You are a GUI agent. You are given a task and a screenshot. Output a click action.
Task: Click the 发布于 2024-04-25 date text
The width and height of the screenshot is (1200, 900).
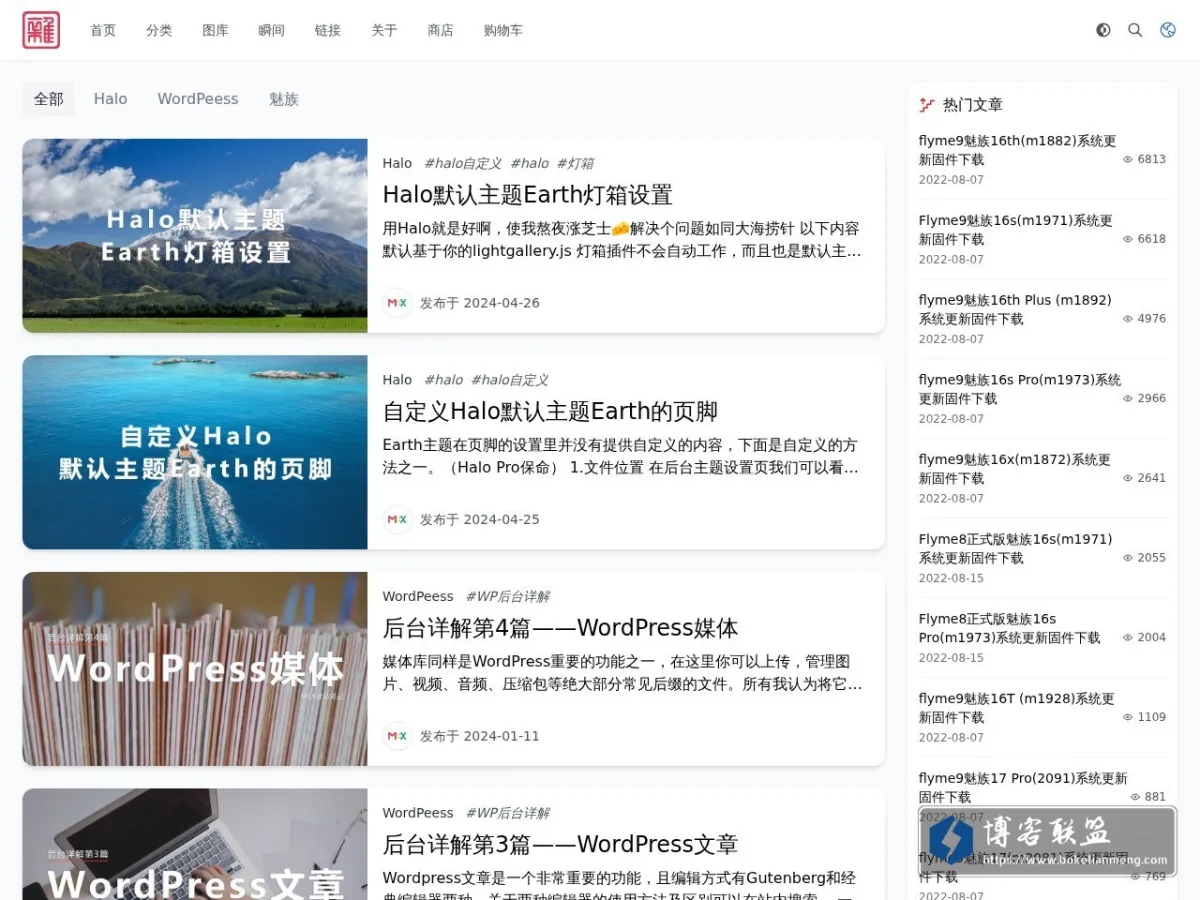click(x=479, y=519)
